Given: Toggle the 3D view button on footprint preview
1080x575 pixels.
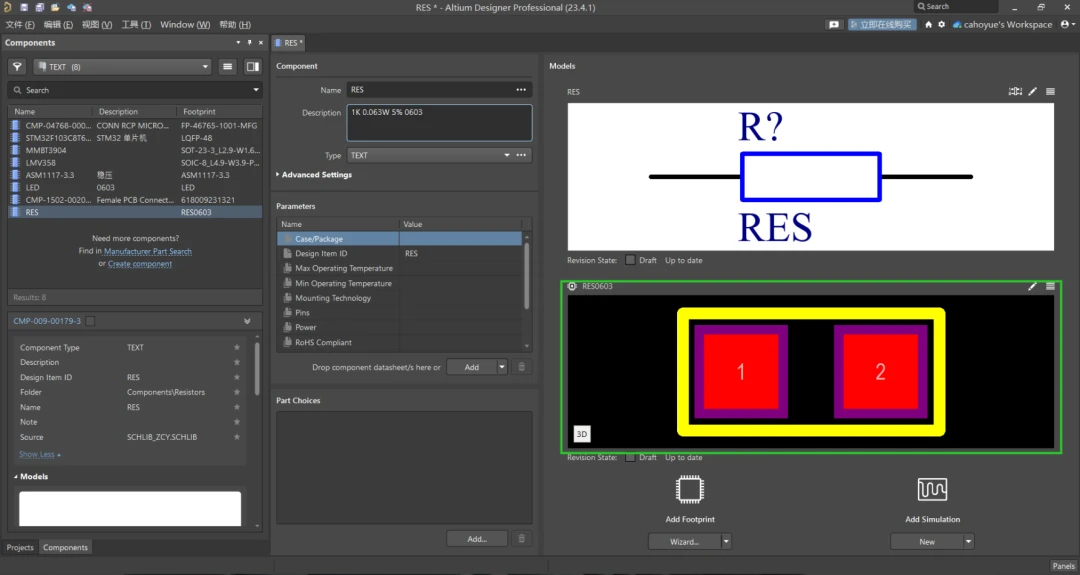Looking at the screenshot, I should 582,434.
